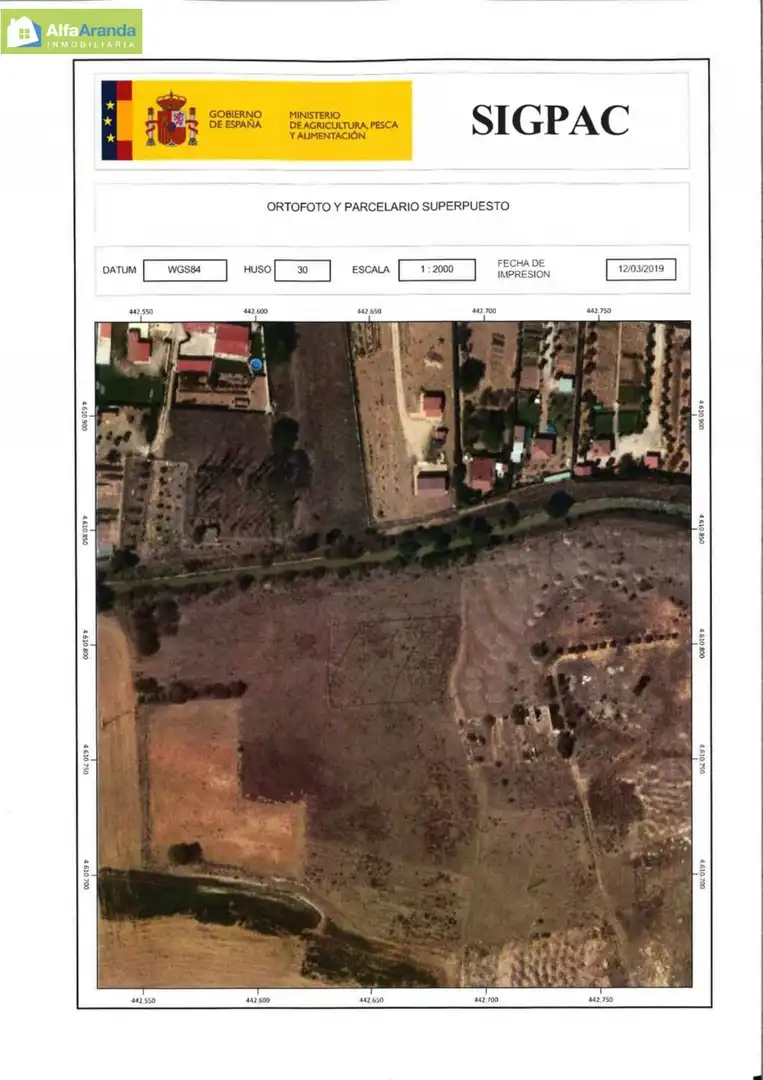Click the AlfaAranda Inmobiliaria logo
This screenshot has height=1080, width=763.
tap(72, 32)
